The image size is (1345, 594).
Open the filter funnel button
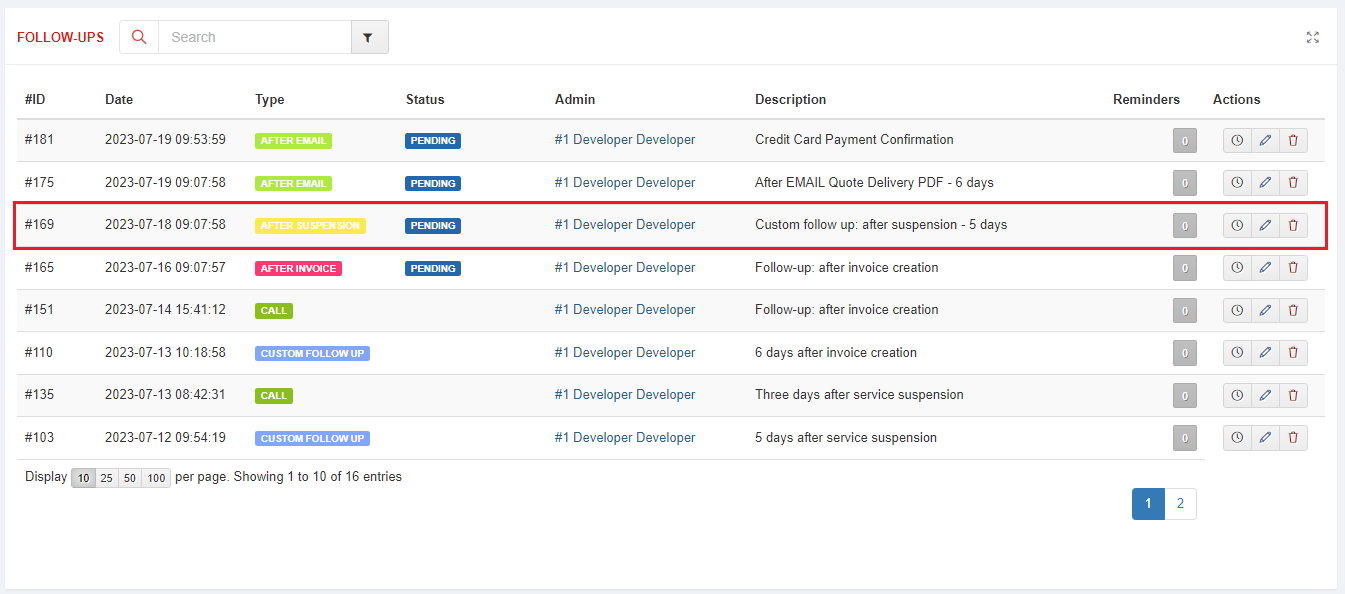coord(369,37)
